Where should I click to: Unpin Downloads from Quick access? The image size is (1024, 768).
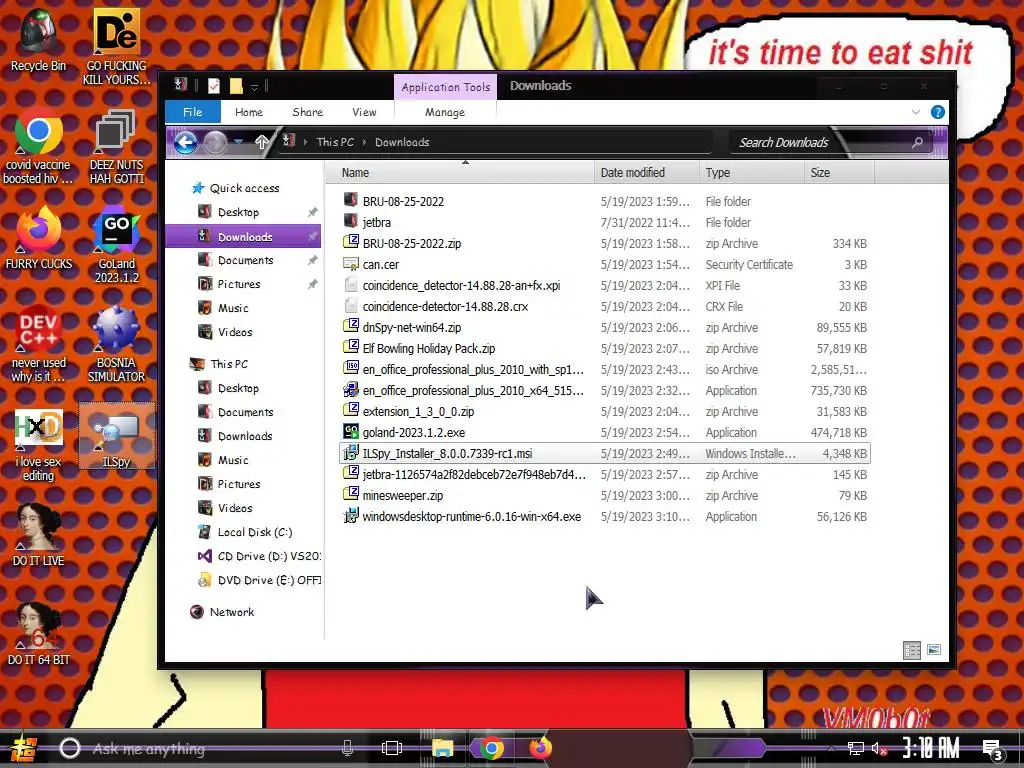312,236
